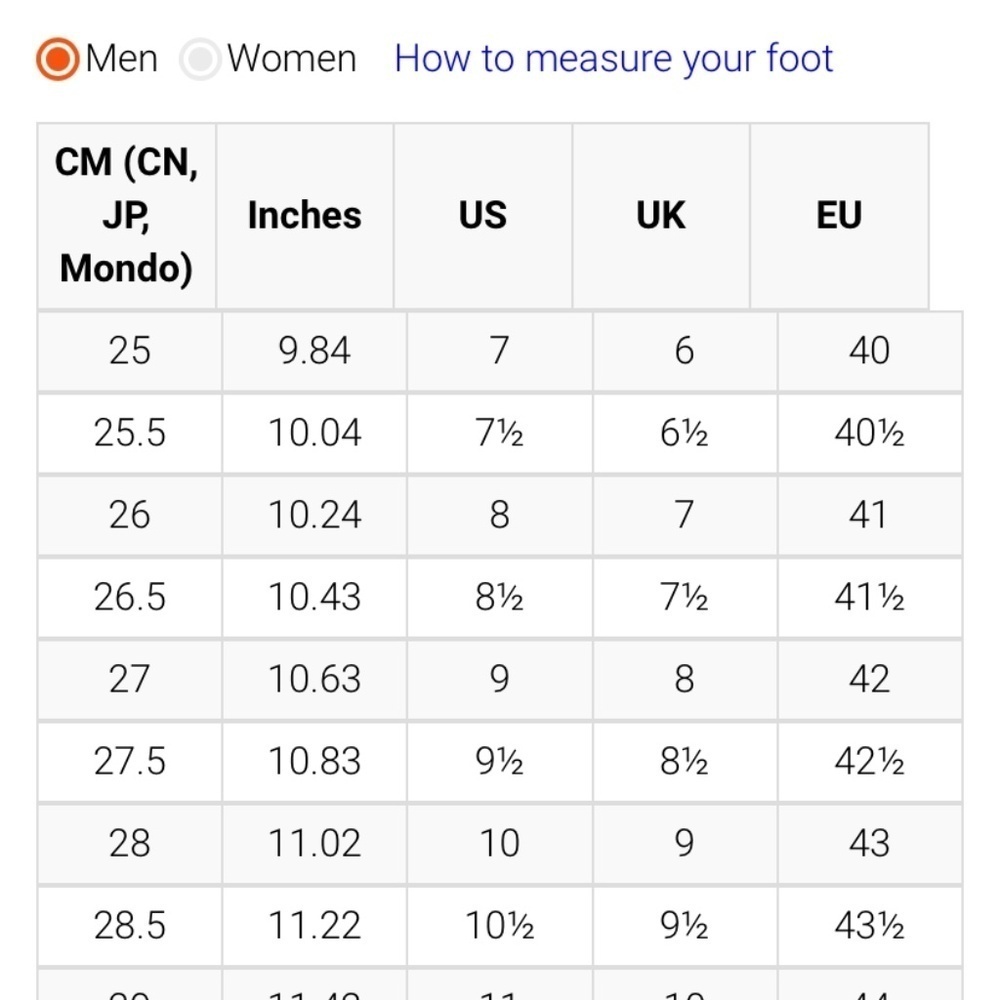This screenshot has height=1000, width=1000.
Task: Select EU size 42 cell
Action: coord(869,679)
